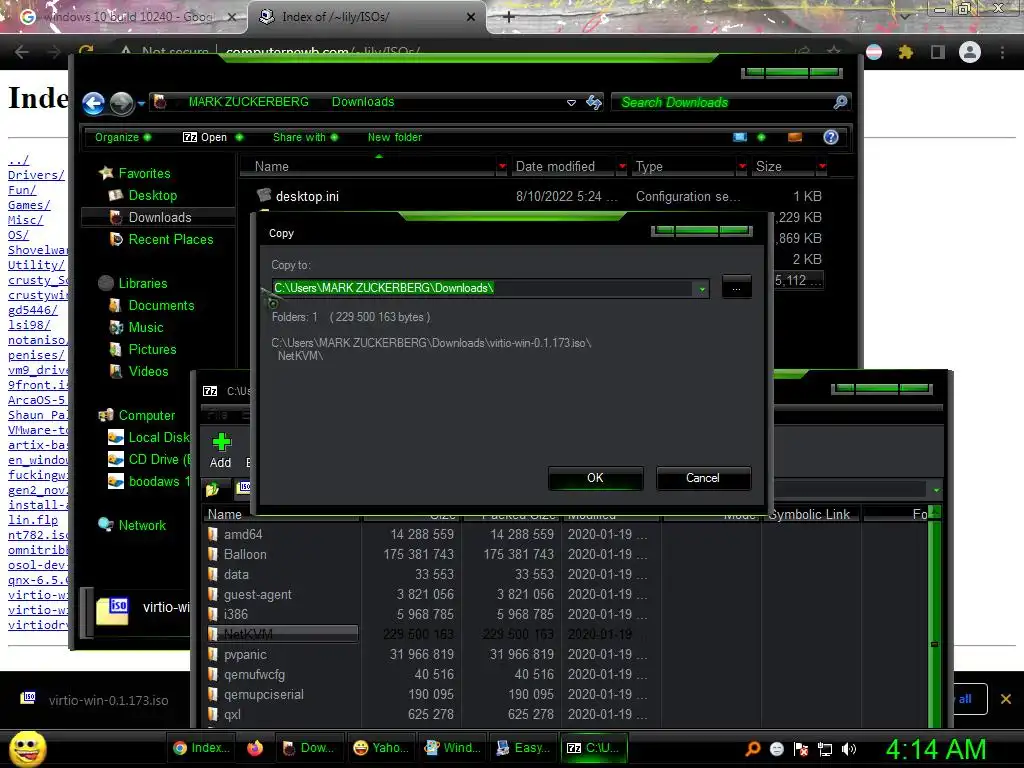The height and width of the screenshot is (768, 1024).
Task: Open address bar history dropdown arrow
Action: pos(571,103)
